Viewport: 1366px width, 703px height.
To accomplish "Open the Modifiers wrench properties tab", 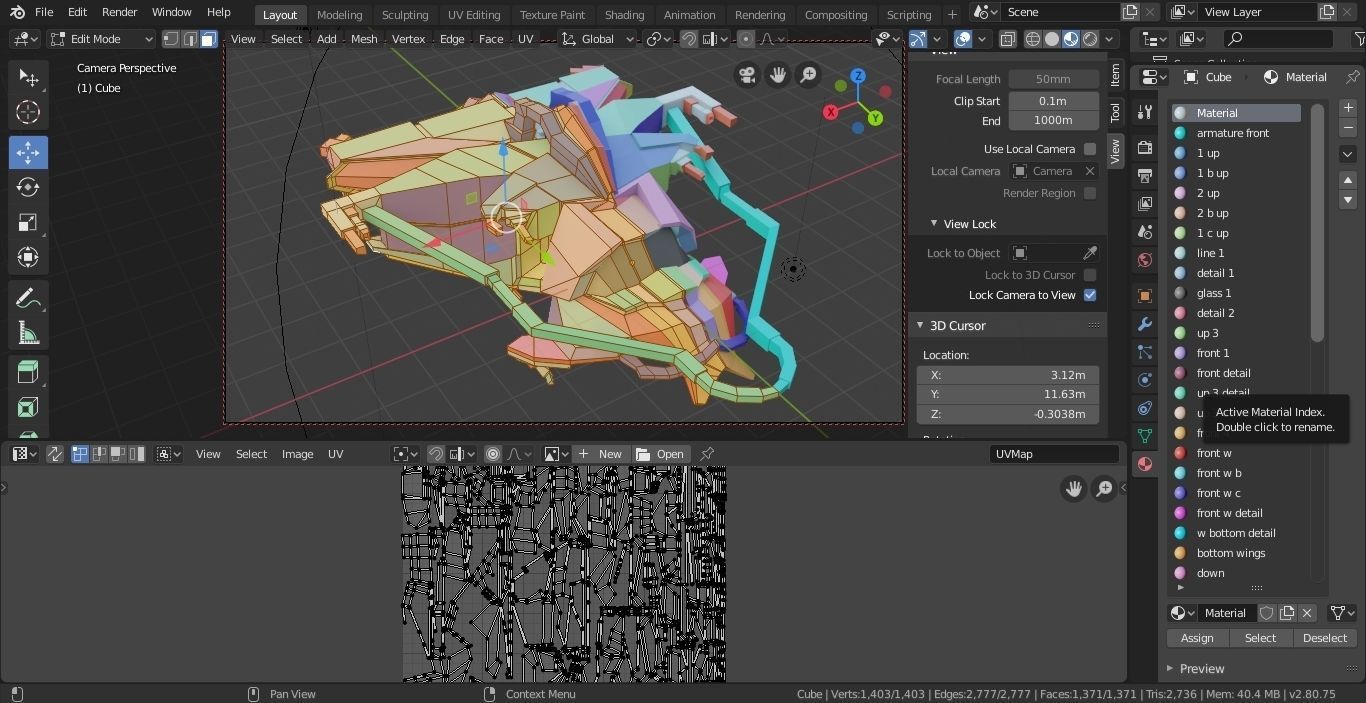I will (1145, 324).
